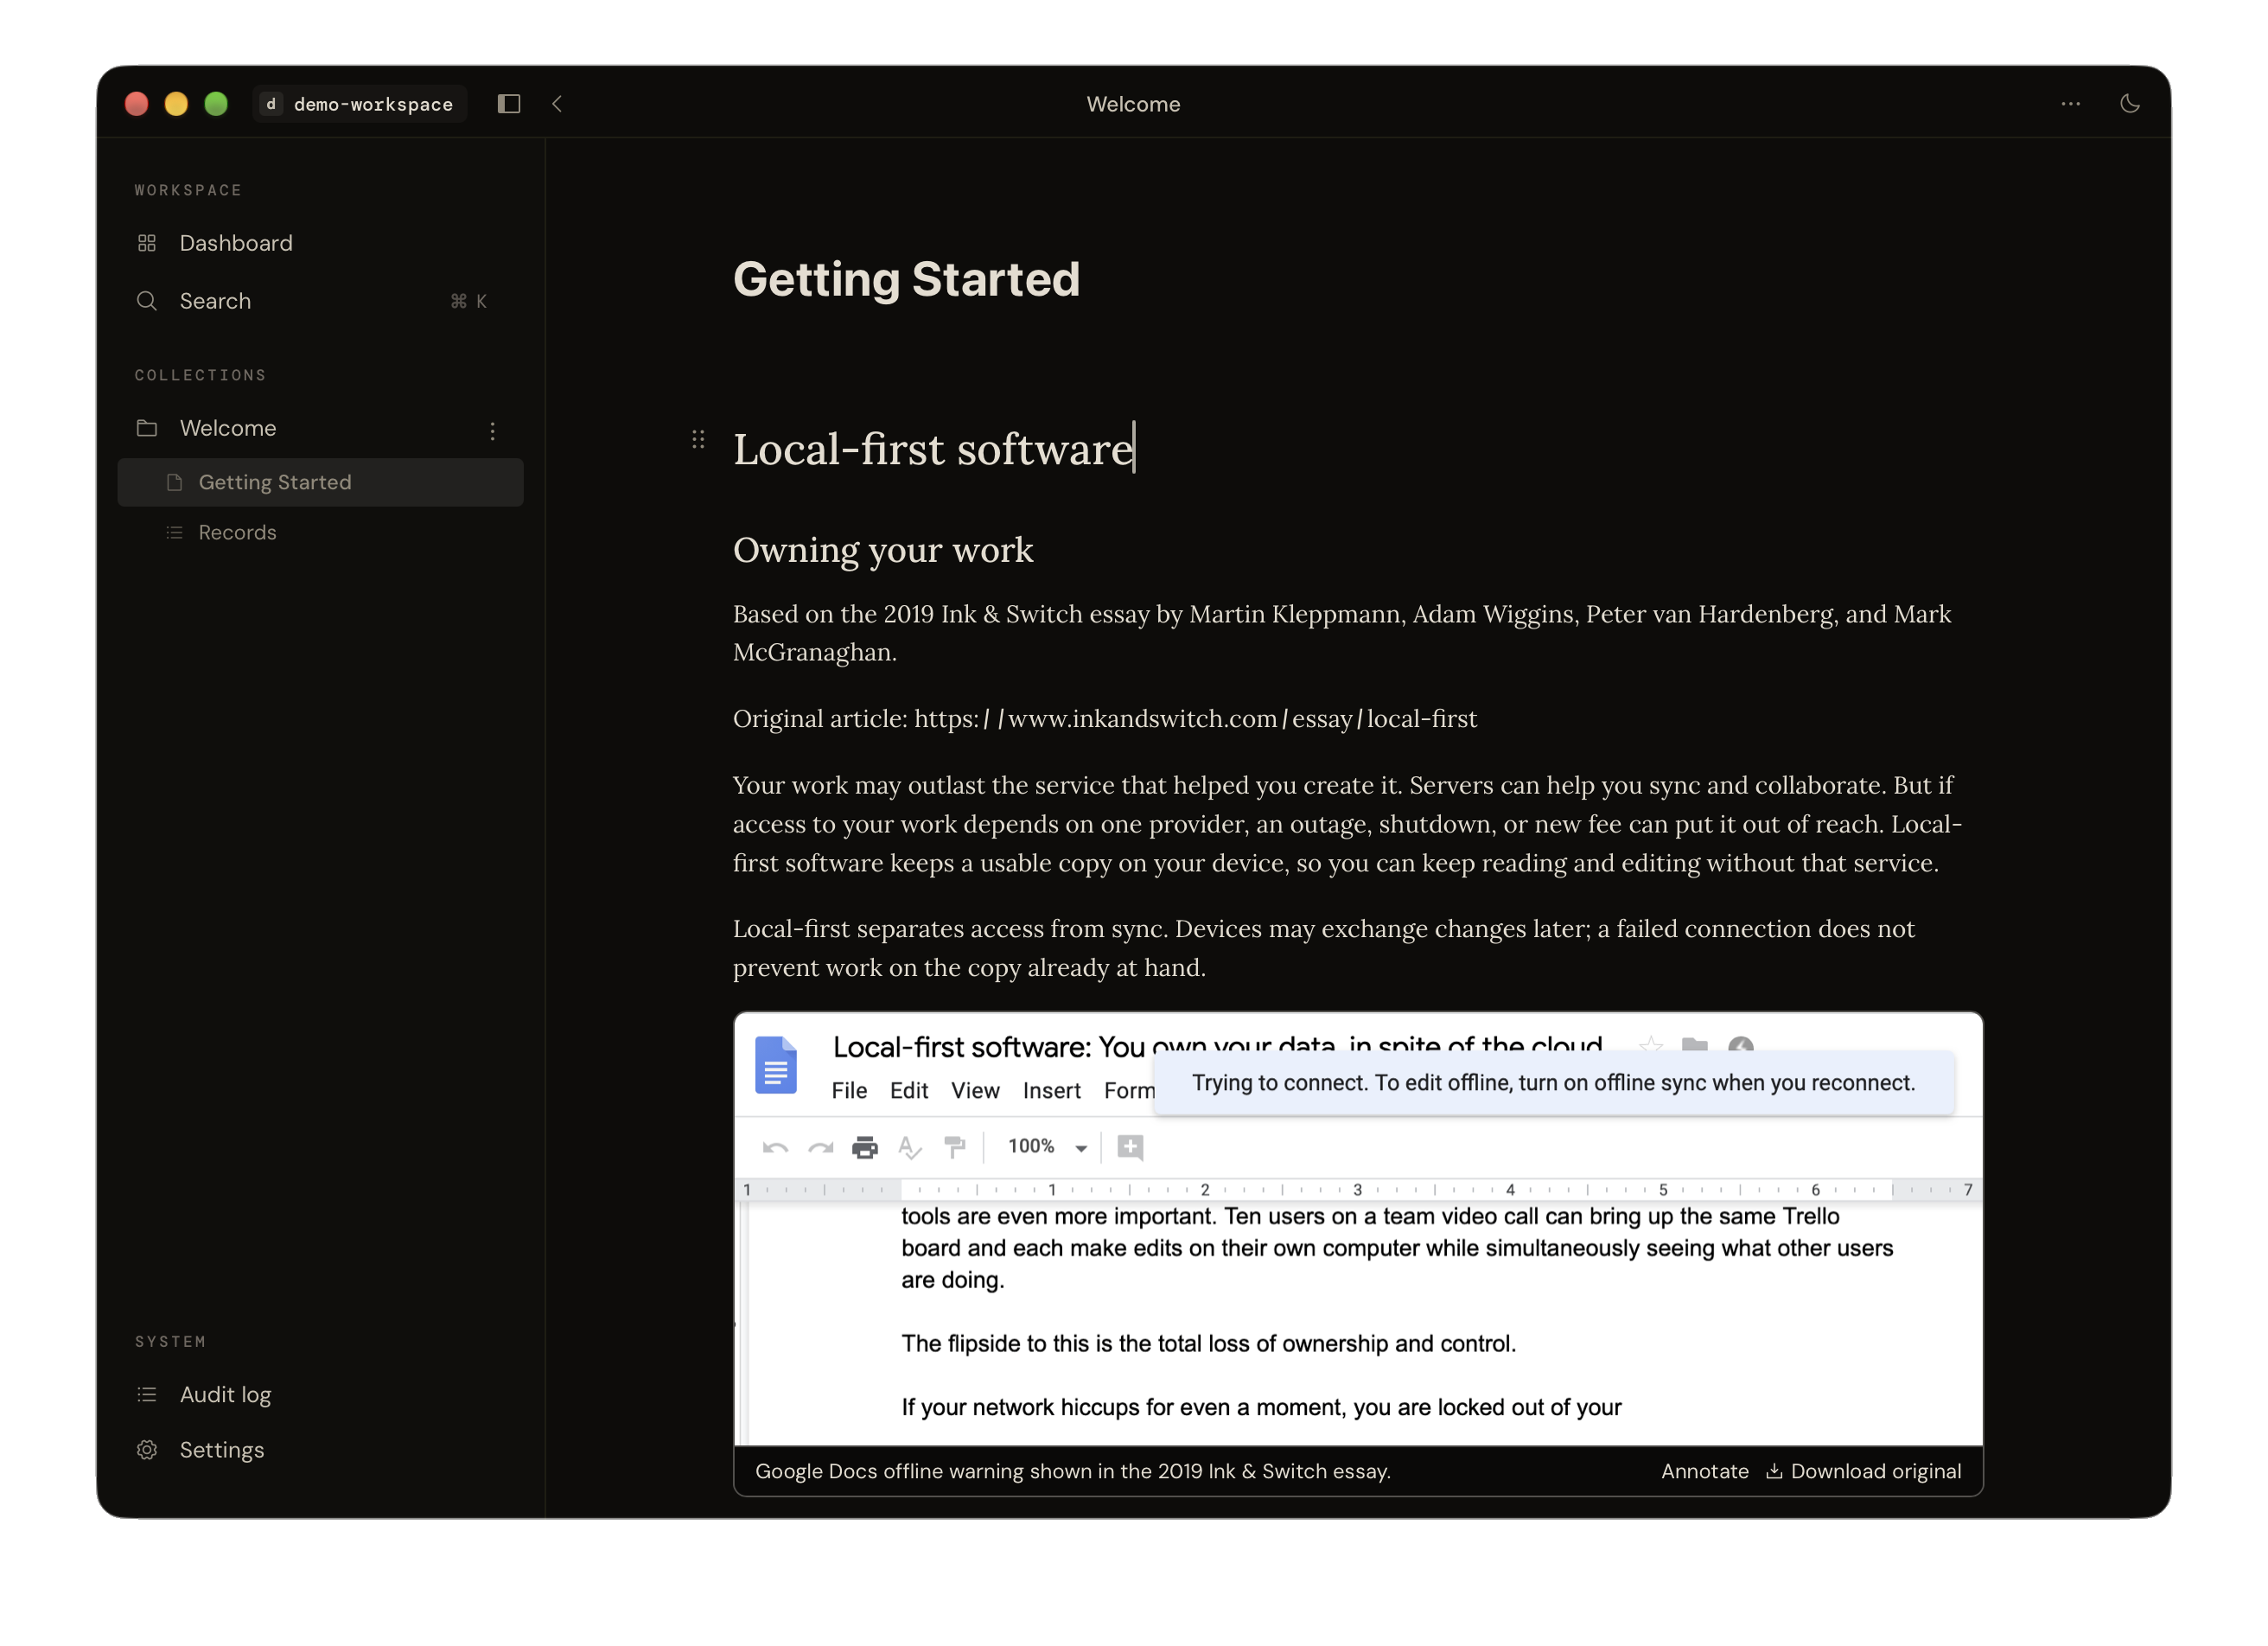Image resolution: width=2268 pixels, height=1646 pixels.
Task: Click the Dashboard grid icon
Action: click(x=147, y=243)
